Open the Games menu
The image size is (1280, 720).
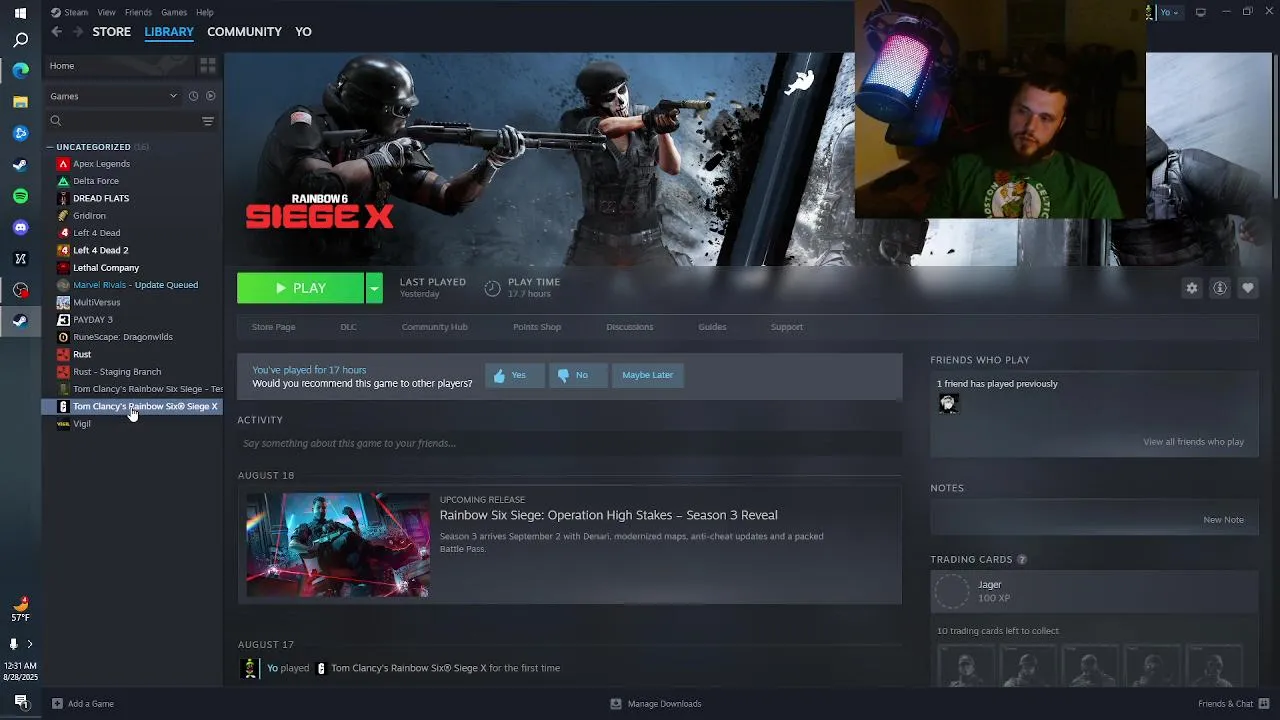click(174, 12)
